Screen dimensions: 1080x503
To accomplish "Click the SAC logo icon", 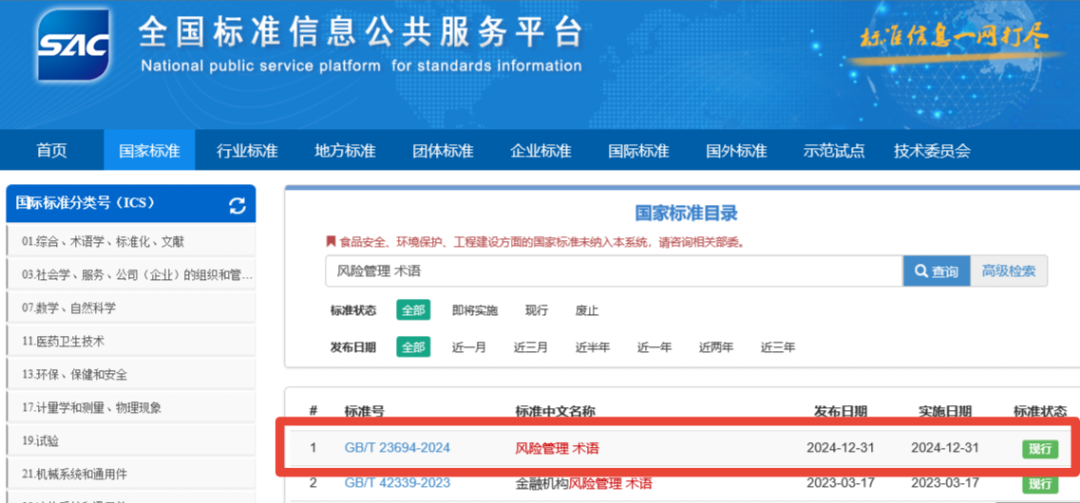I will (x=73, y=46).
